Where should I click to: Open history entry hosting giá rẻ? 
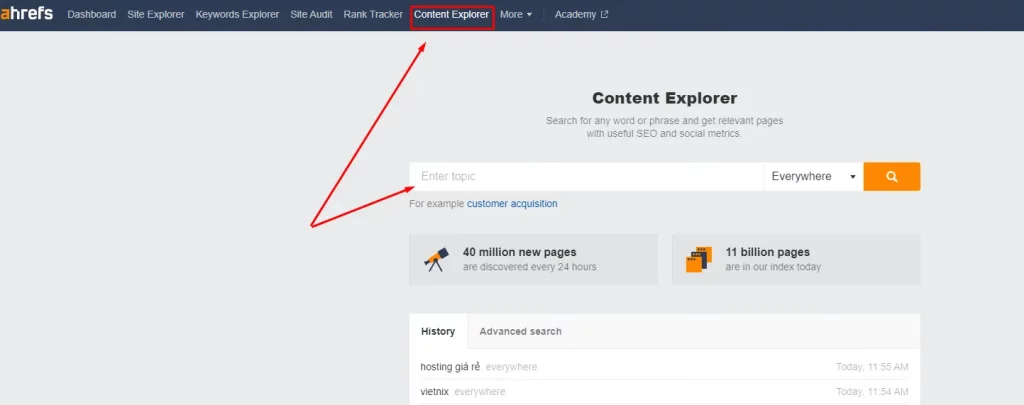point(450,367)
